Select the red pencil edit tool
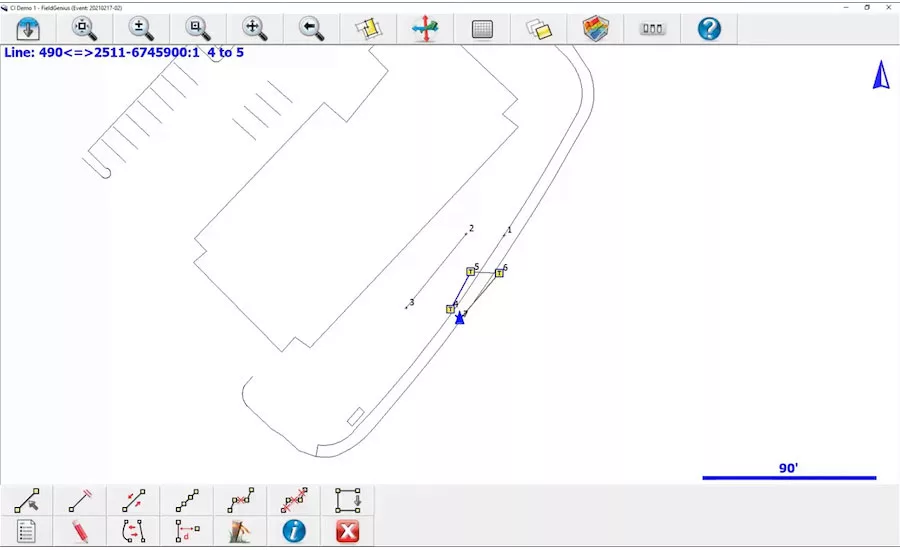 point(80,531)
